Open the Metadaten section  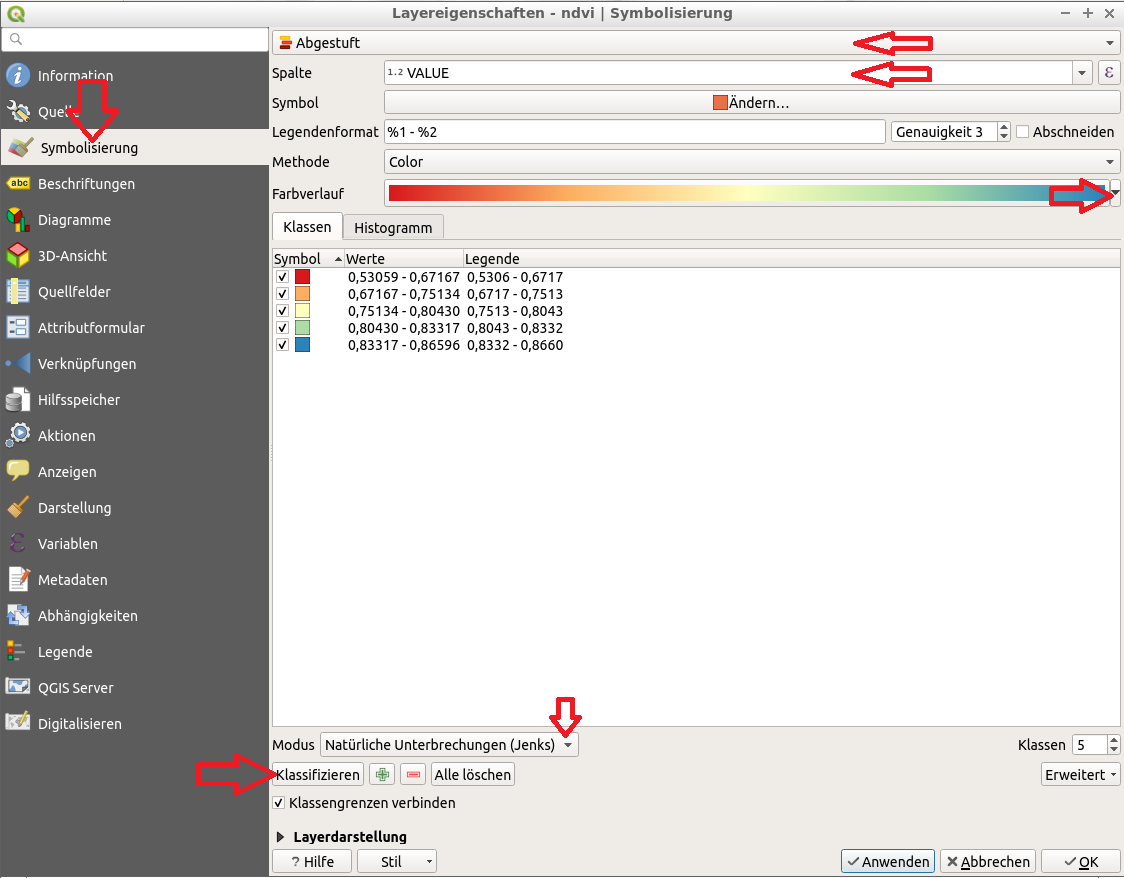pos(72,580)
